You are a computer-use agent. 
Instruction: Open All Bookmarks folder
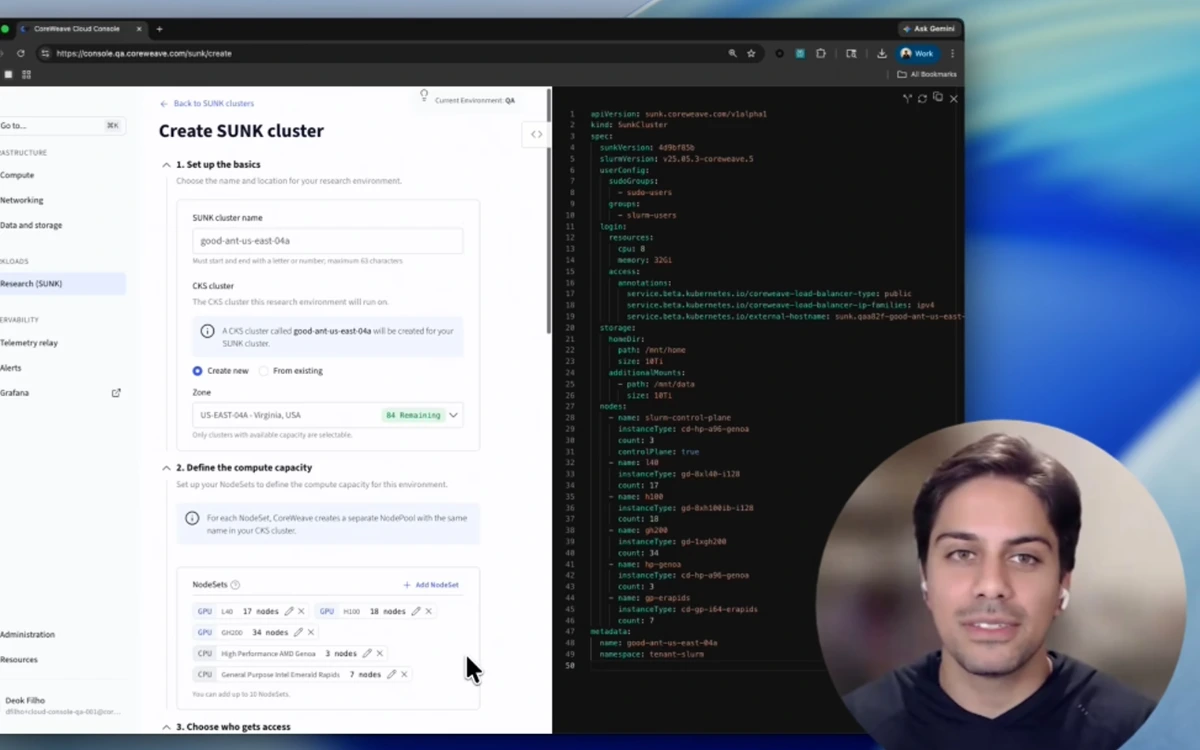[928, 74]
